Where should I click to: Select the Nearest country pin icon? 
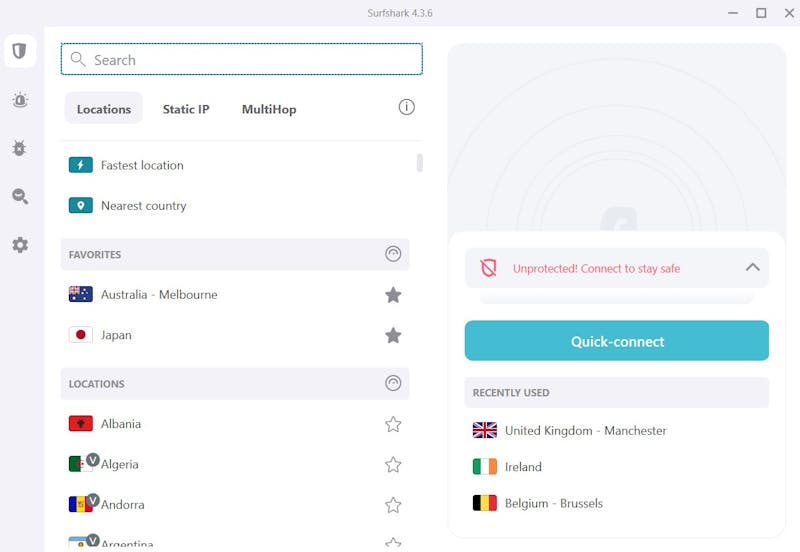click(x=81, y=205)
